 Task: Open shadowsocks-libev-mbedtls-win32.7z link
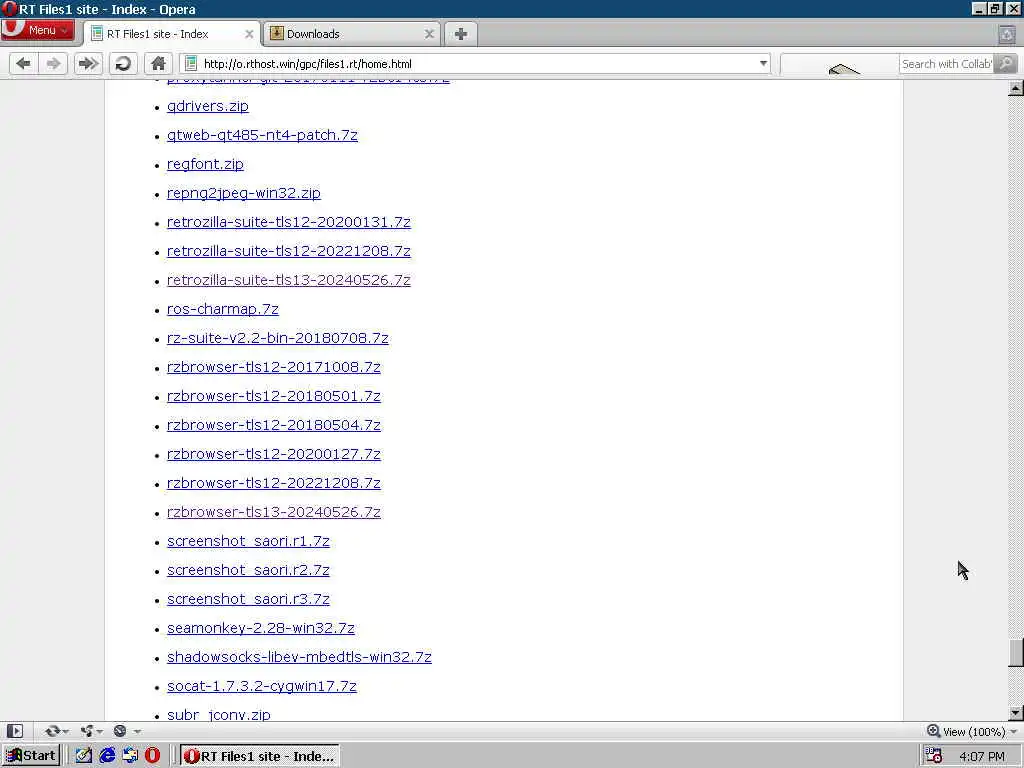[299, 657]
